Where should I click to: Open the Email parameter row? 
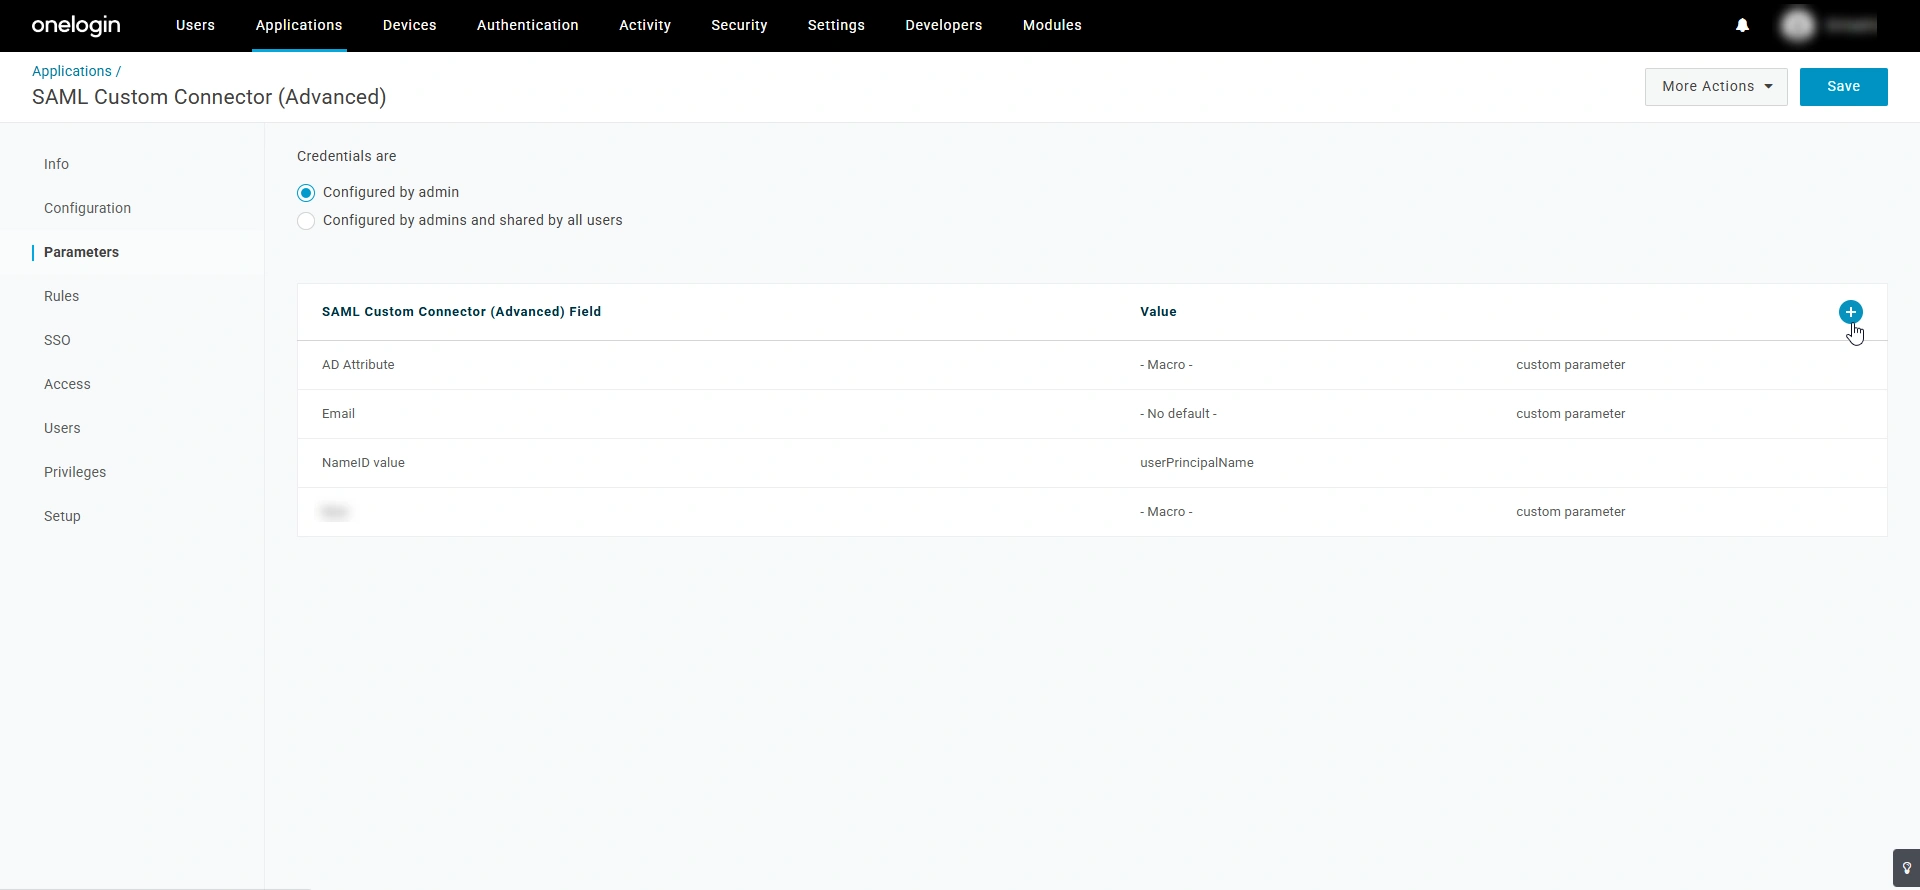[1092, 414]
